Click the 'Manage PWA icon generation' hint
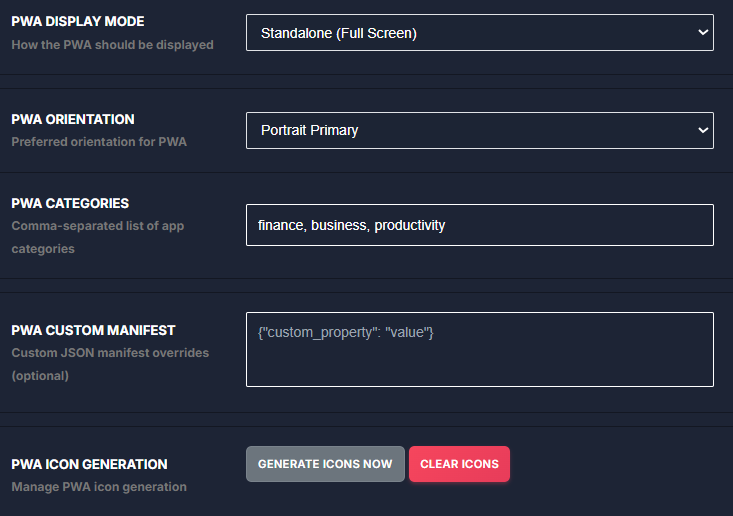The image size is (733, 516). point(99,487)
